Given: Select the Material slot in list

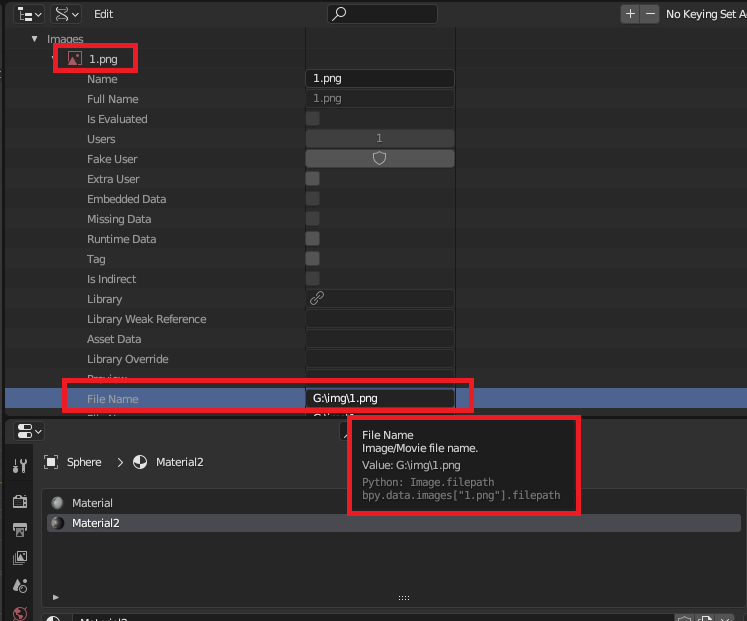Looking at the screenshot, I should coord(394,503).
